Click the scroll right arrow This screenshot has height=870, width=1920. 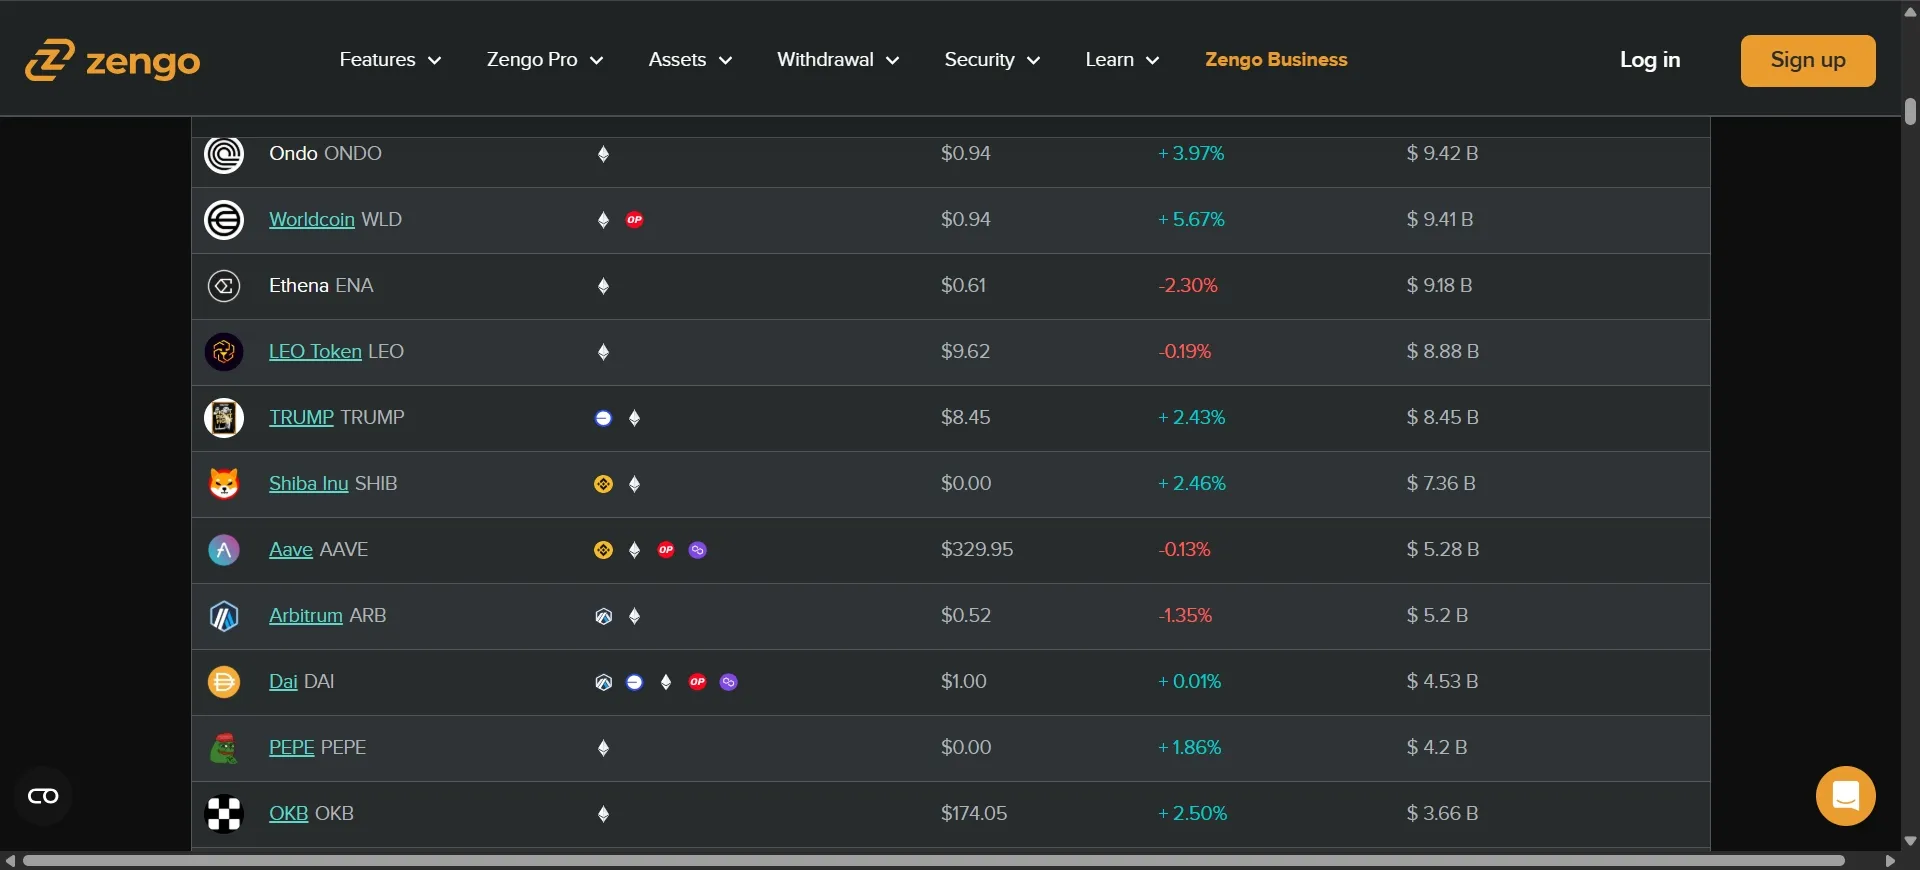click(x=1890, y=861)
